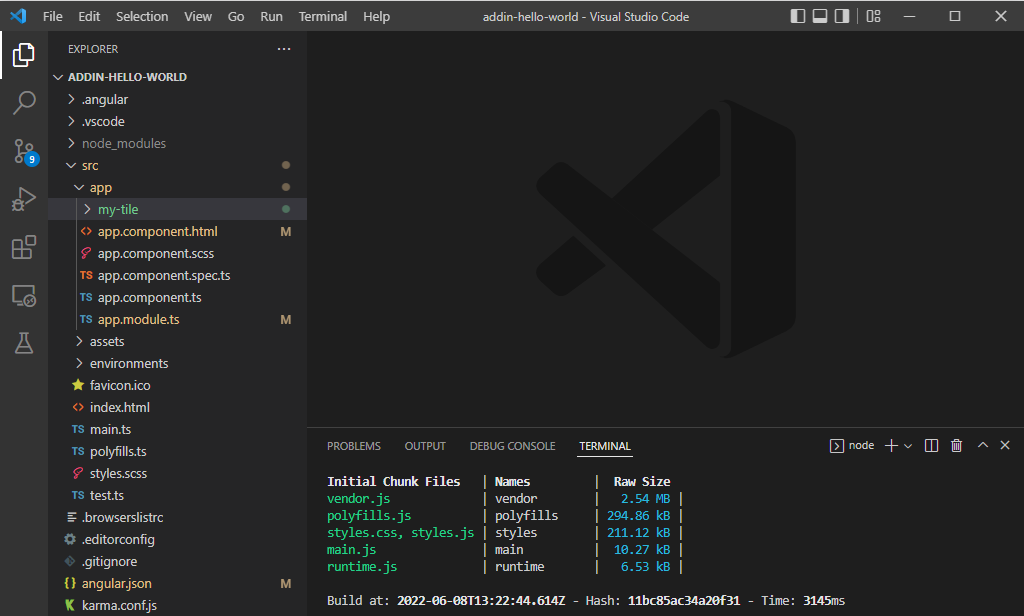Collapse the src folder

coord(178,165)
